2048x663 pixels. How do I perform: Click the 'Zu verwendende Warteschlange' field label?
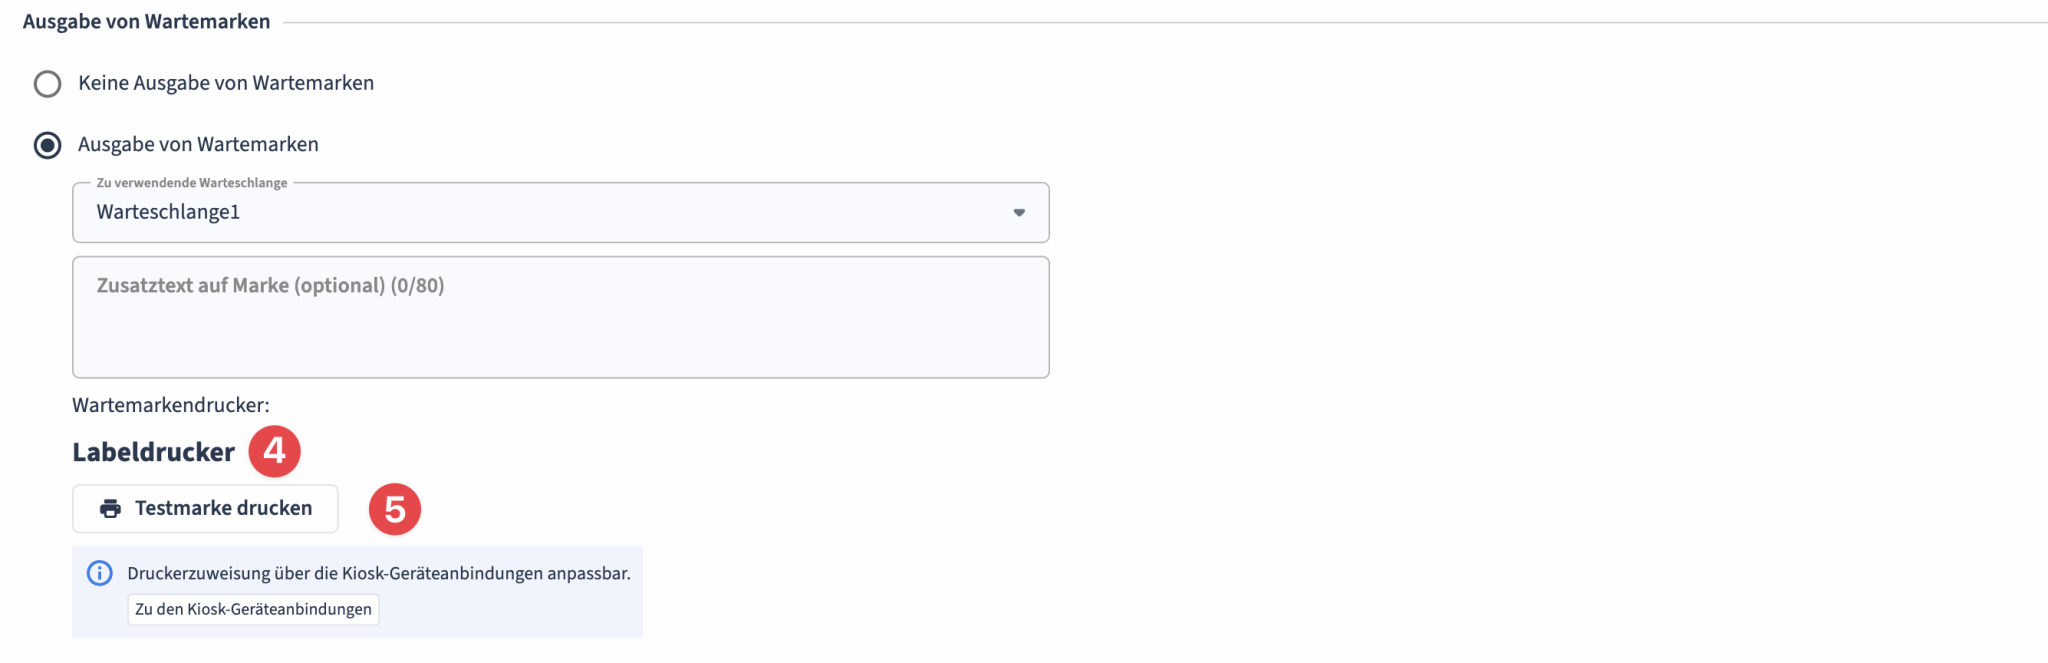point(191,183)
